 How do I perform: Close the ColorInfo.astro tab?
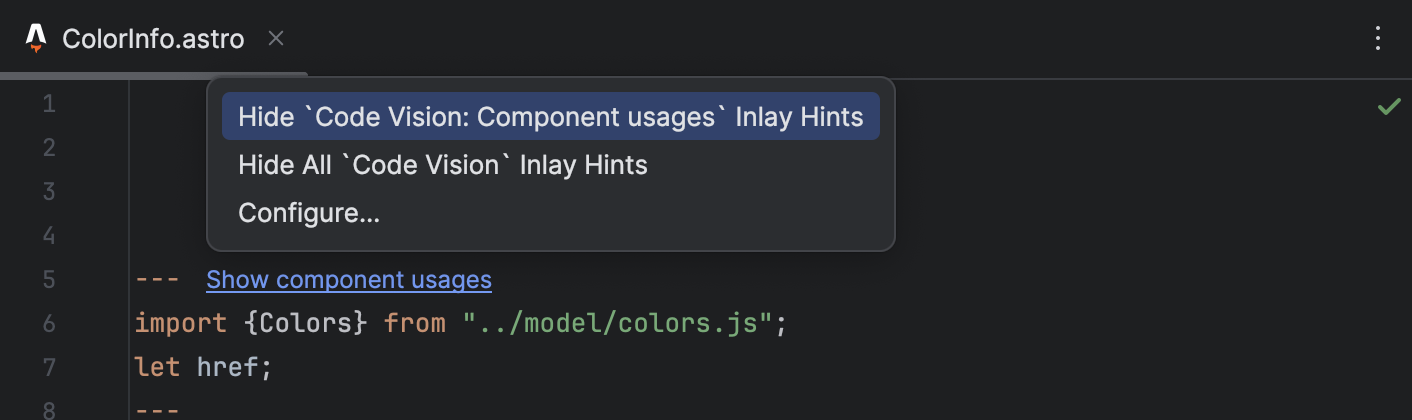(277, 39)
